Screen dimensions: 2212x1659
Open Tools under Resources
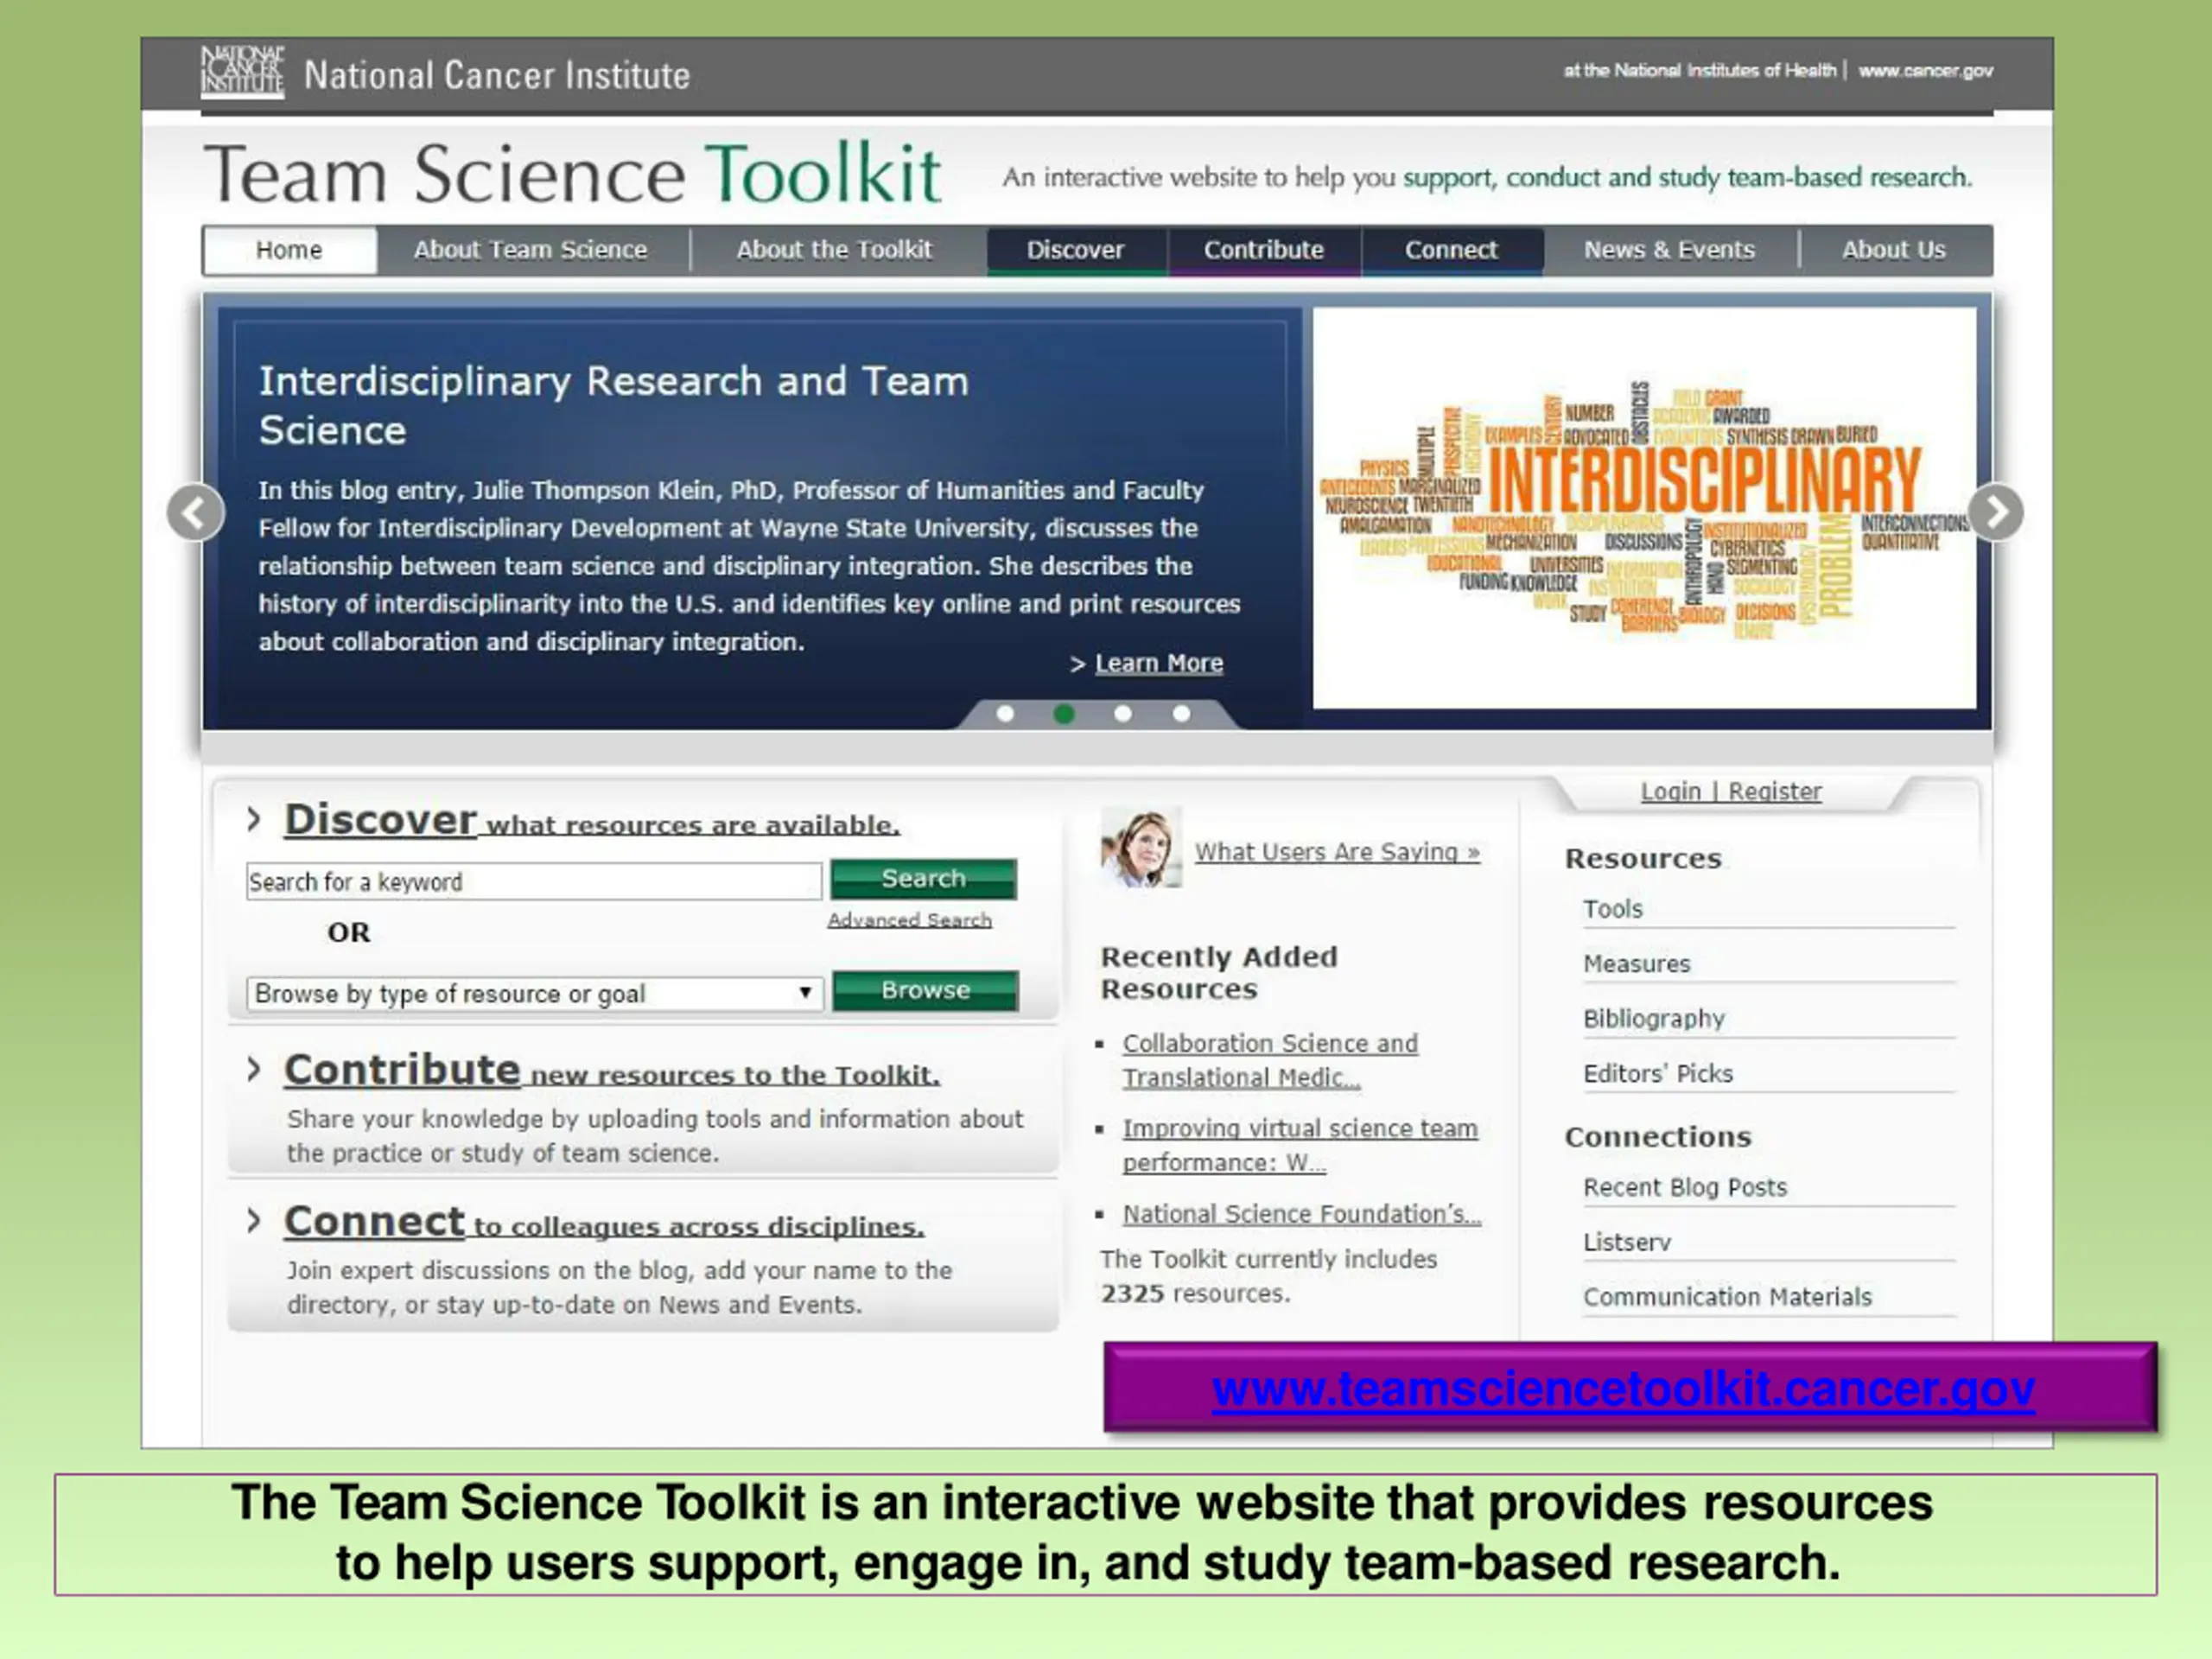[x=1613, y=909]
